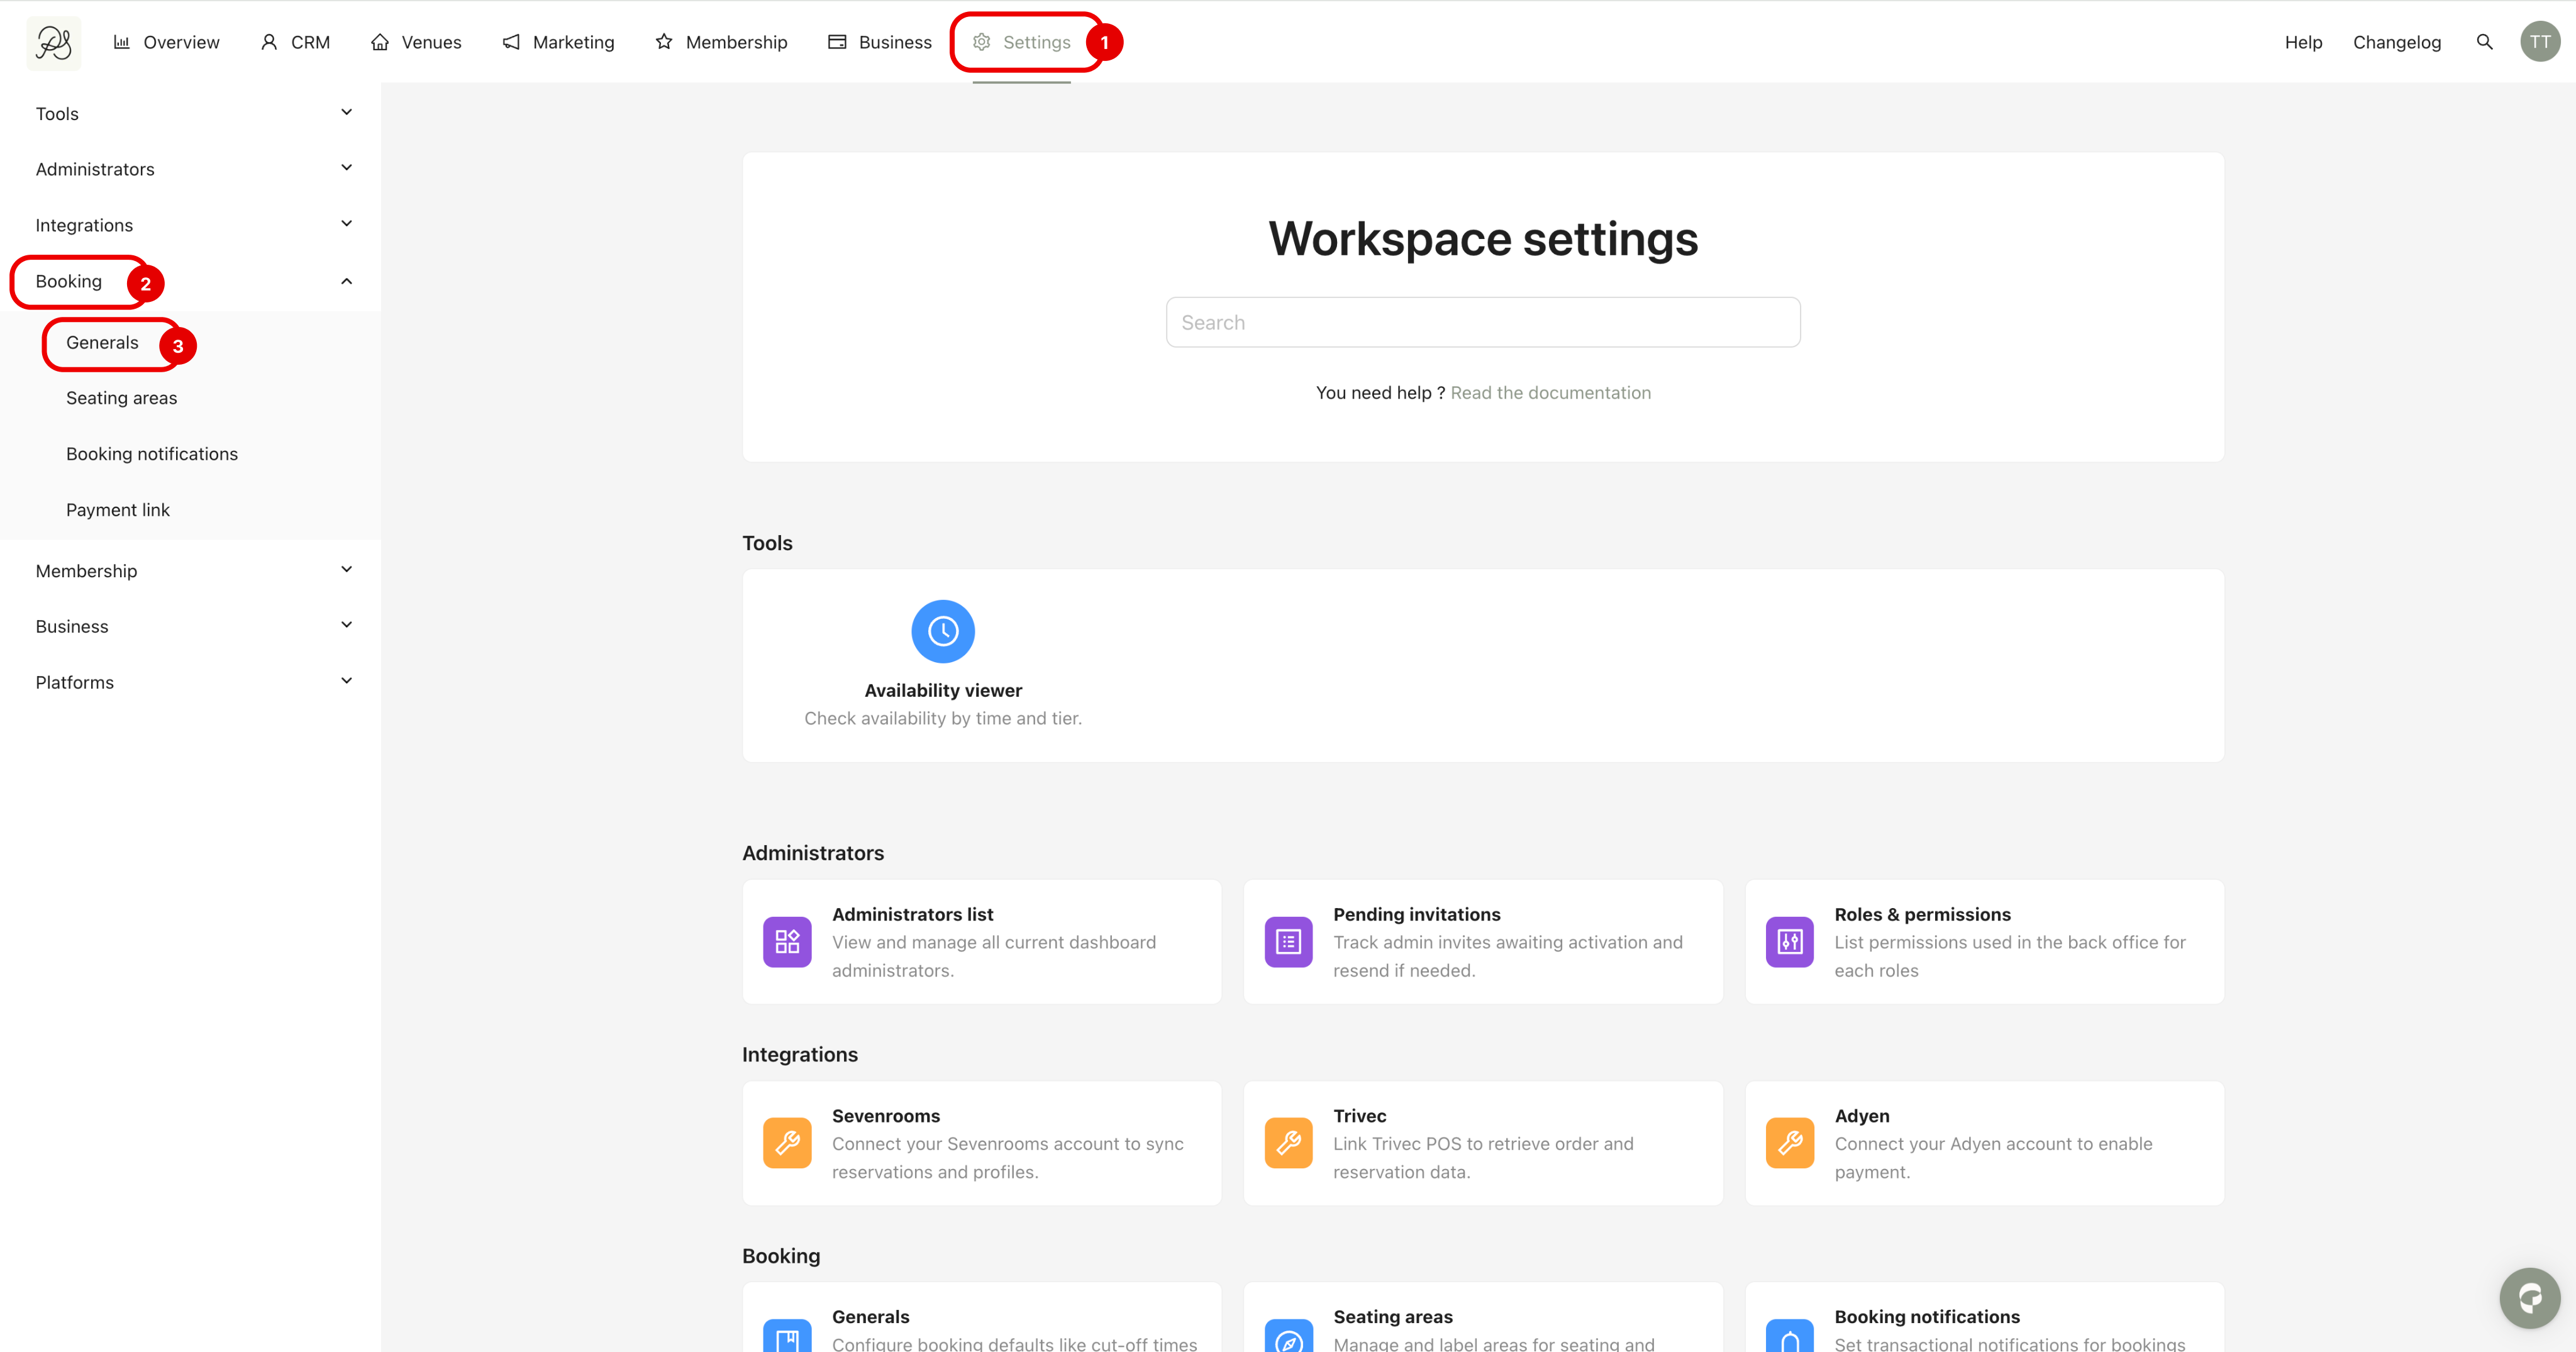2576x1352 pixels.
Task: Click the Sevenrooms orange wrench icon
Action: coord(787,1142)
